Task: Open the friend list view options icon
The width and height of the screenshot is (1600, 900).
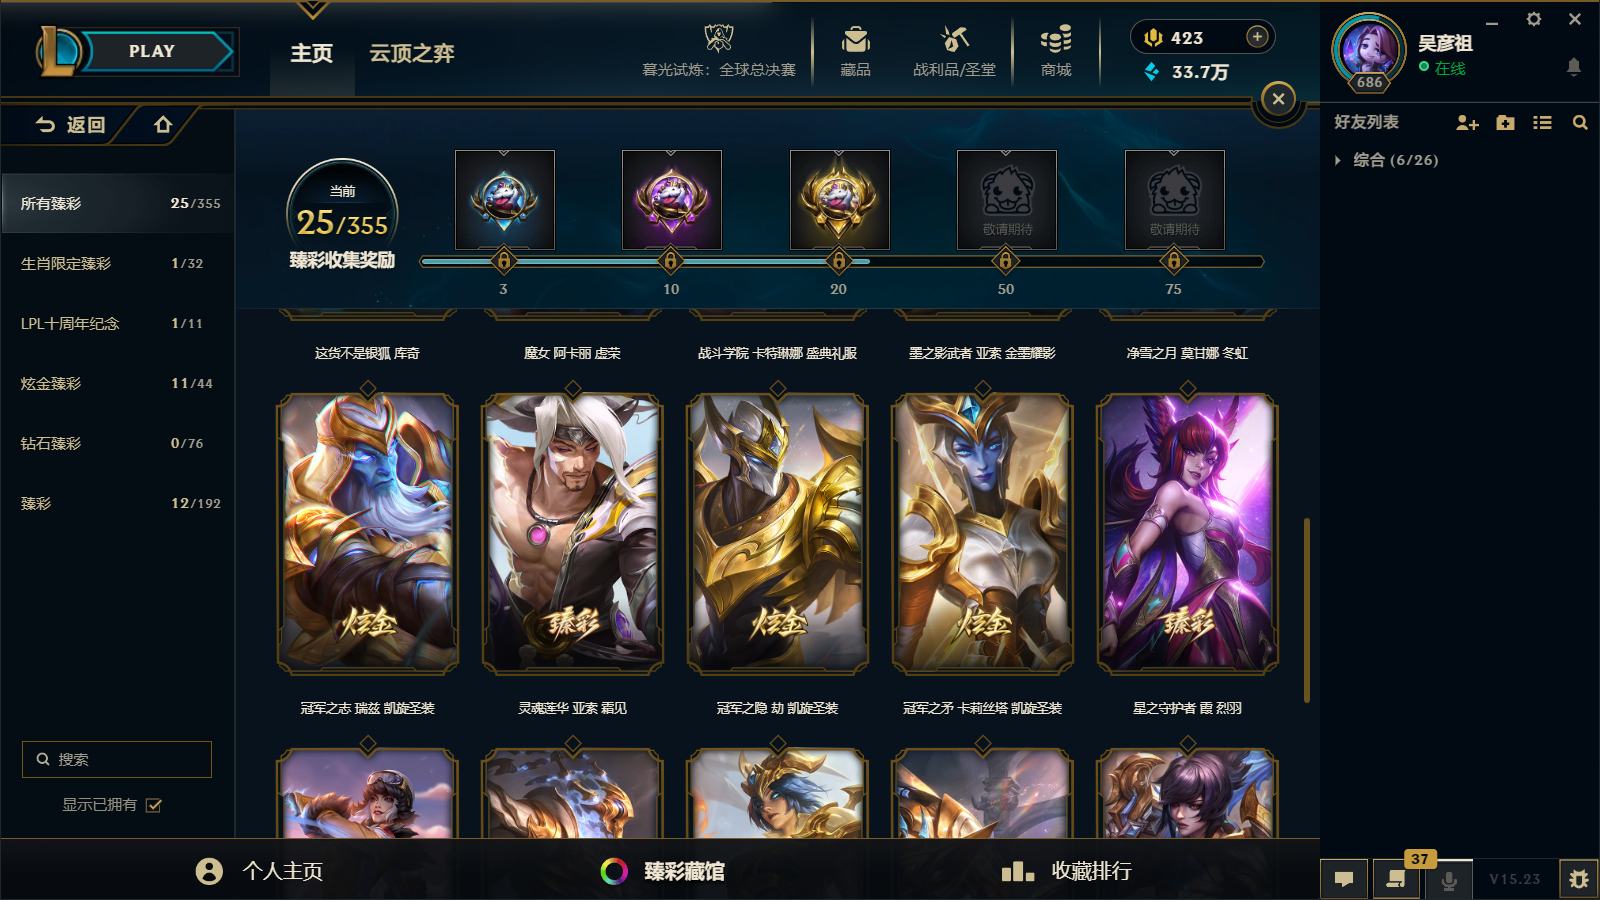Action: pyautogui.click(x=1543, y=122)
